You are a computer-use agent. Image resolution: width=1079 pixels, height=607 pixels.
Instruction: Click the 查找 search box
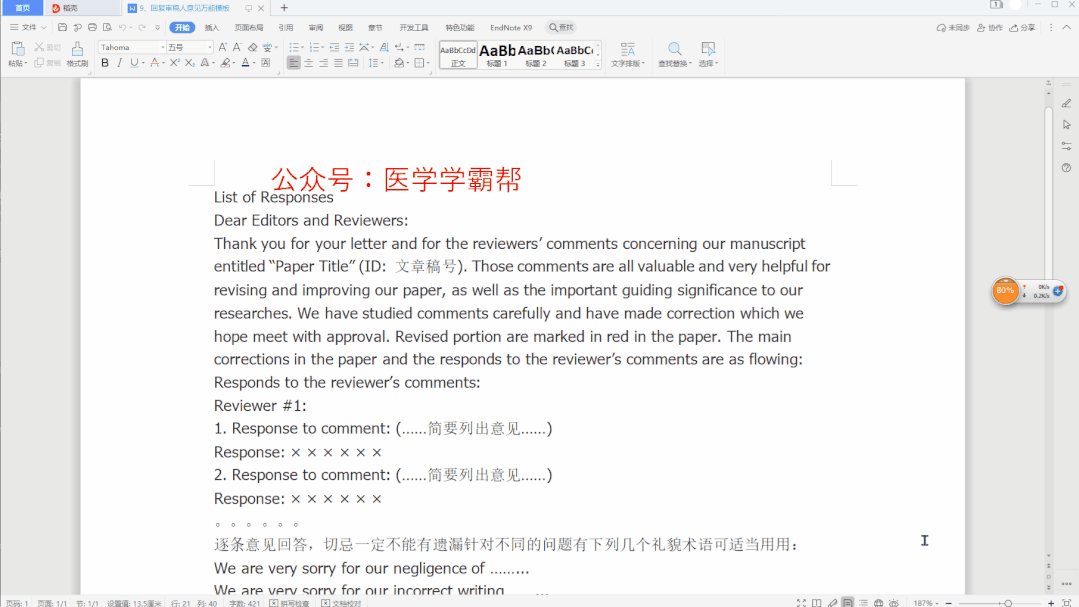pyautogui.click(x=562, y=28)
